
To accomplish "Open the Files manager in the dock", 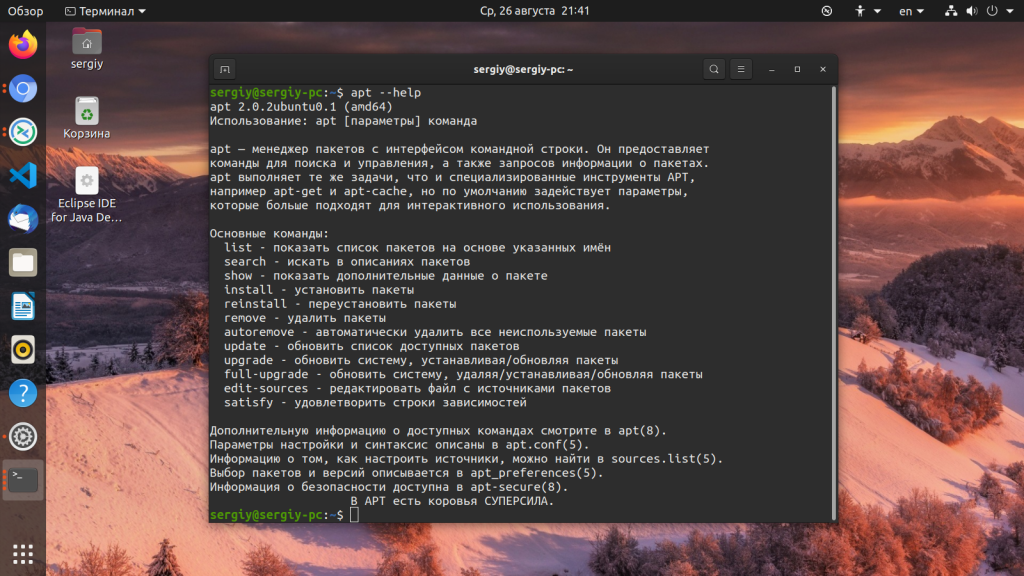I will pos(23,262).
